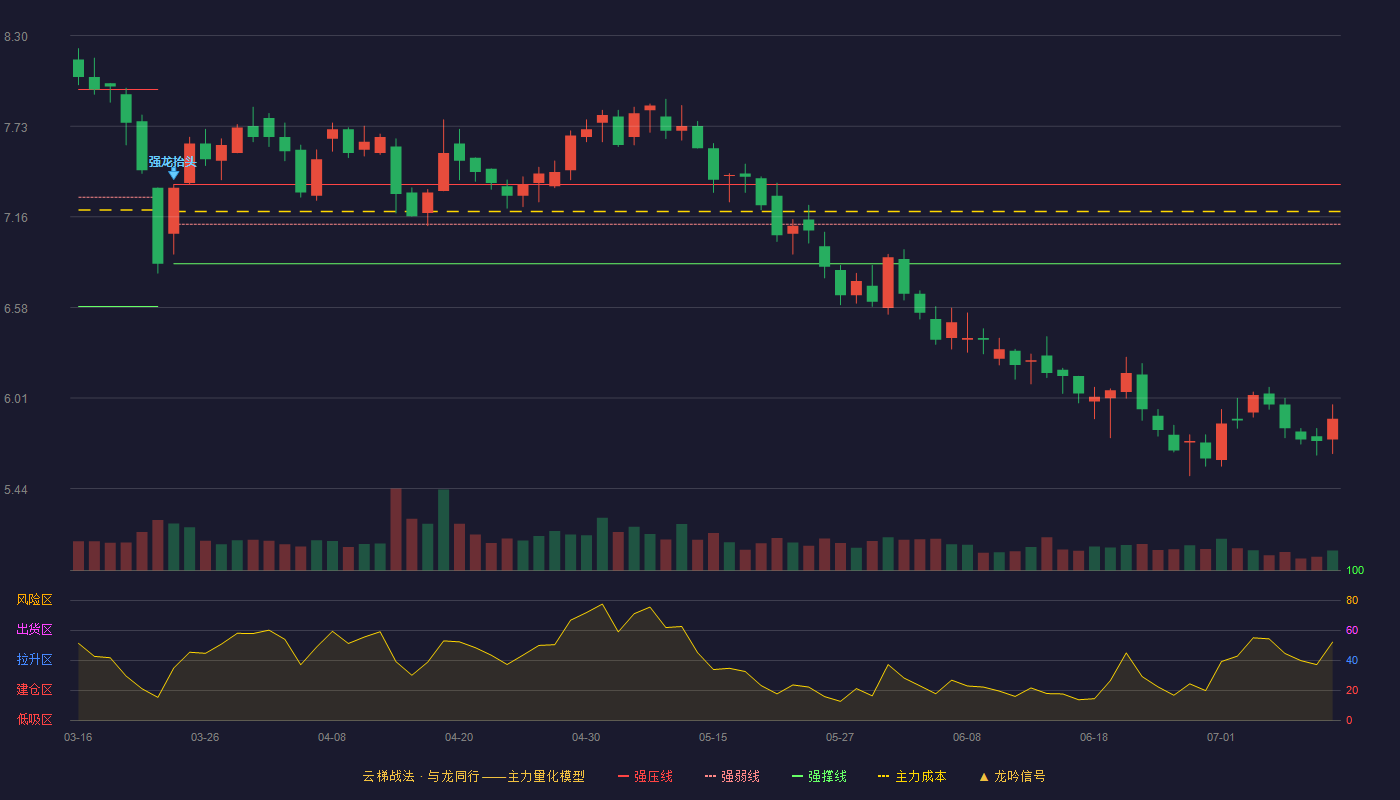Screen dimensions: 1400x800
Task: Click the 5.44 price axis label
Action: tap(16, 490)
